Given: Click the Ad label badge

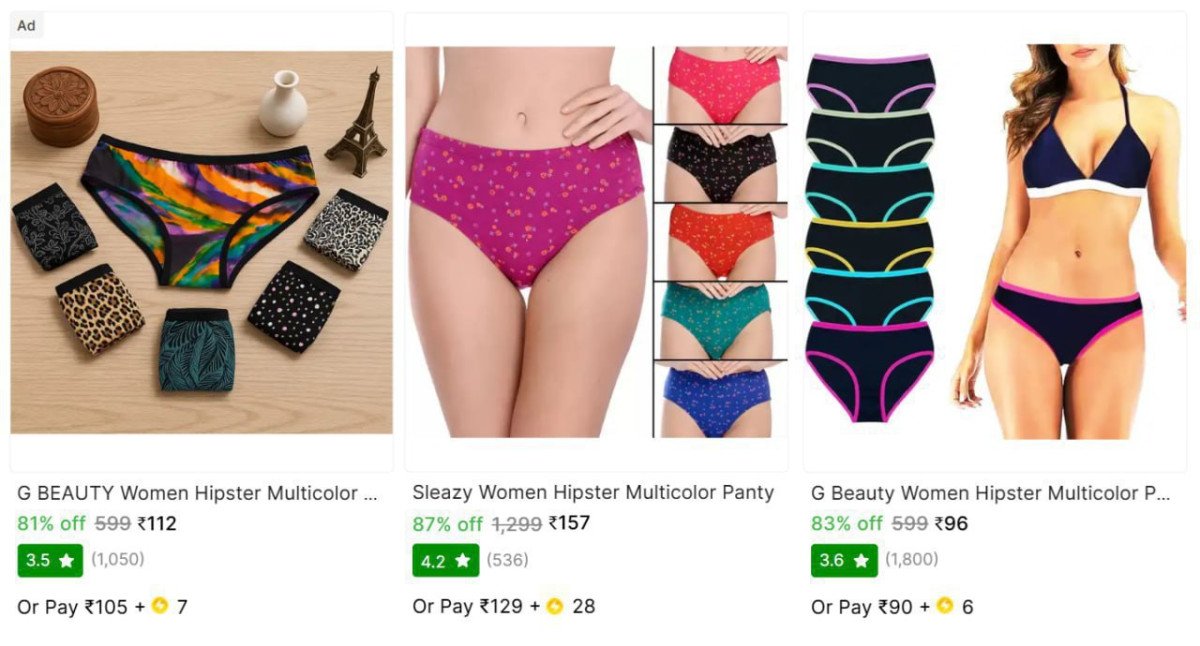Looking at the screenshot, I should point(27,26).
